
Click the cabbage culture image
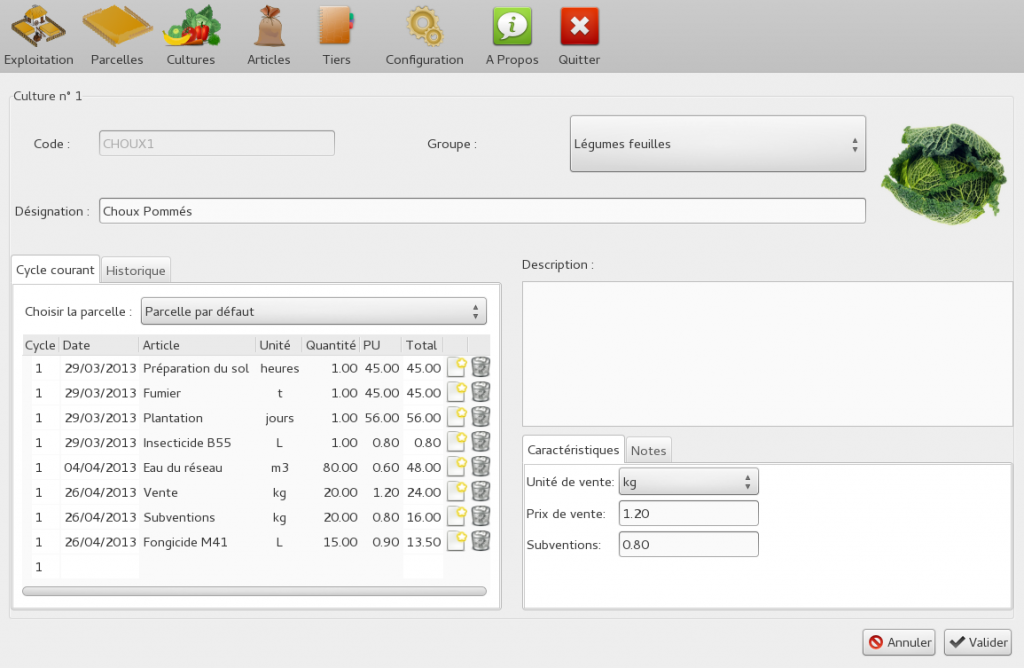pos(944,174)
